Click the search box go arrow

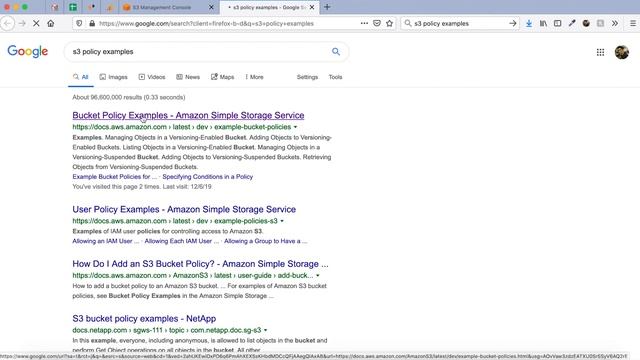[x=513, y=23]
